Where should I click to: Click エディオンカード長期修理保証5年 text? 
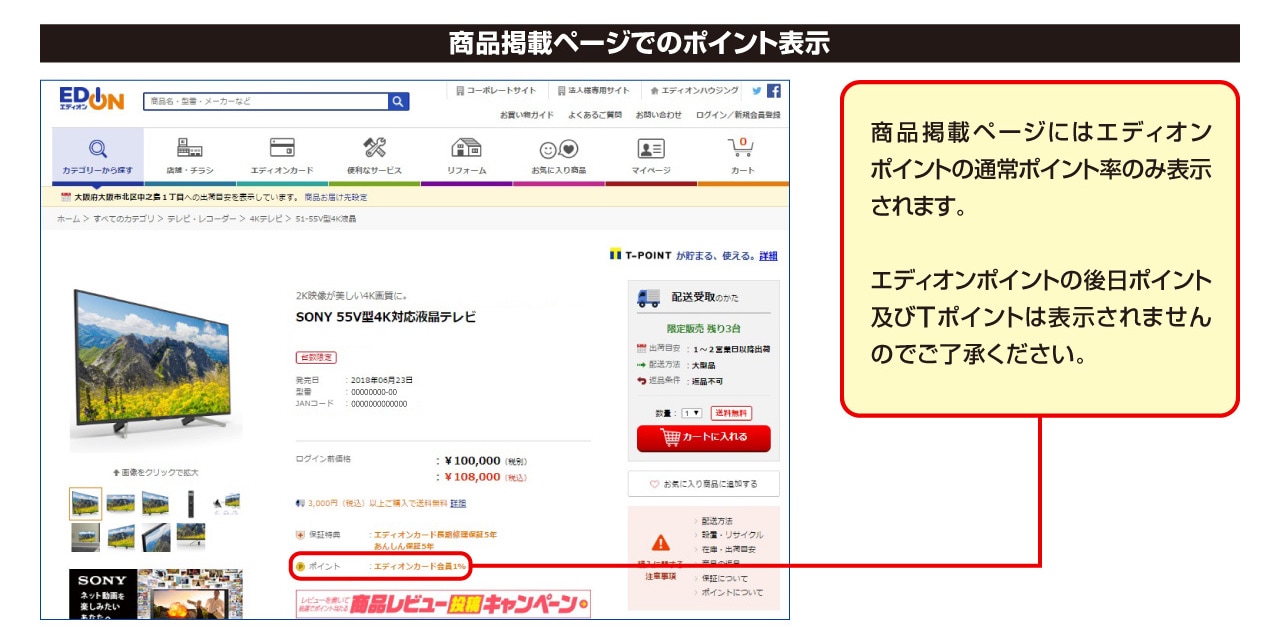435,535
